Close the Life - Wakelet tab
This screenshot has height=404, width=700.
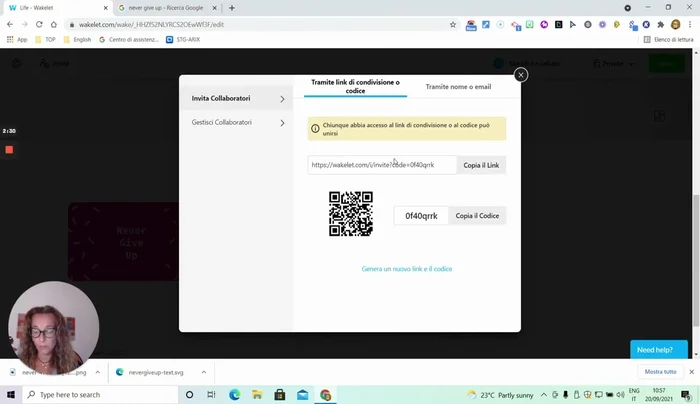point(105,8)
